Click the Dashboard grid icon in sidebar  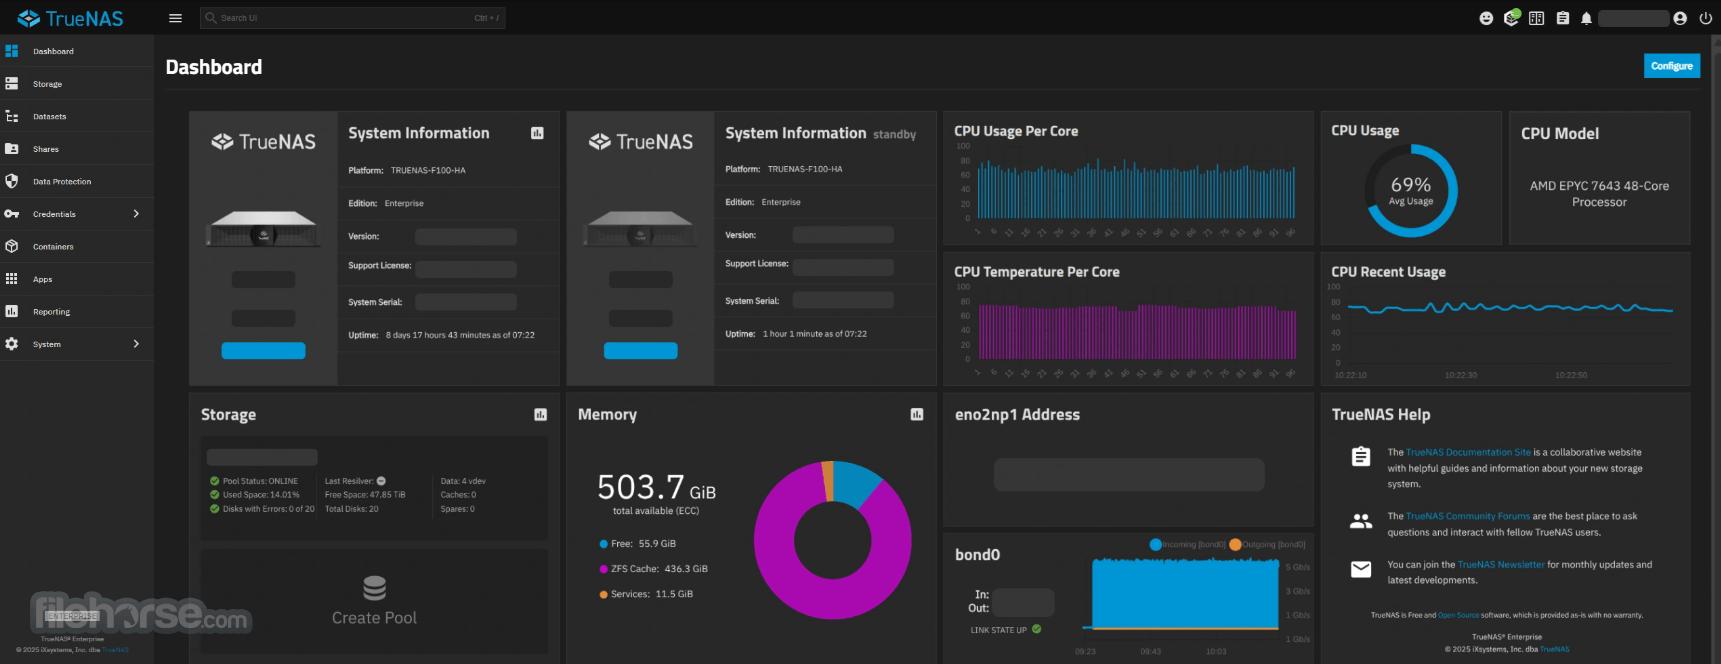click(12, 51)
